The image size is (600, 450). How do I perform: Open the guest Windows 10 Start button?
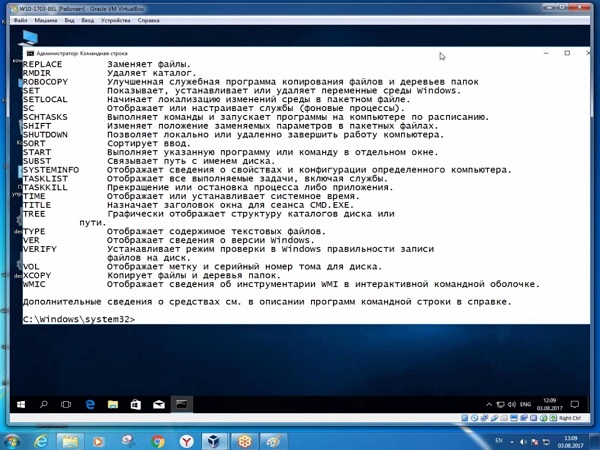pyautogui.click(x=21, y=405)
